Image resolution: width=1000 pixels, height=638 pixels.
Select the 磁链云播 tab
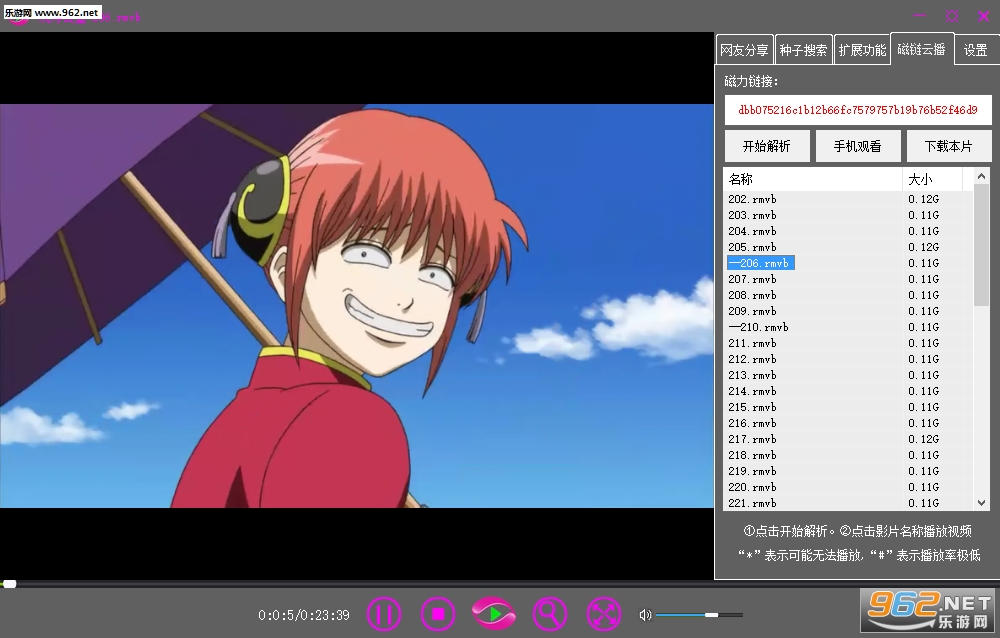click(922, 49)
